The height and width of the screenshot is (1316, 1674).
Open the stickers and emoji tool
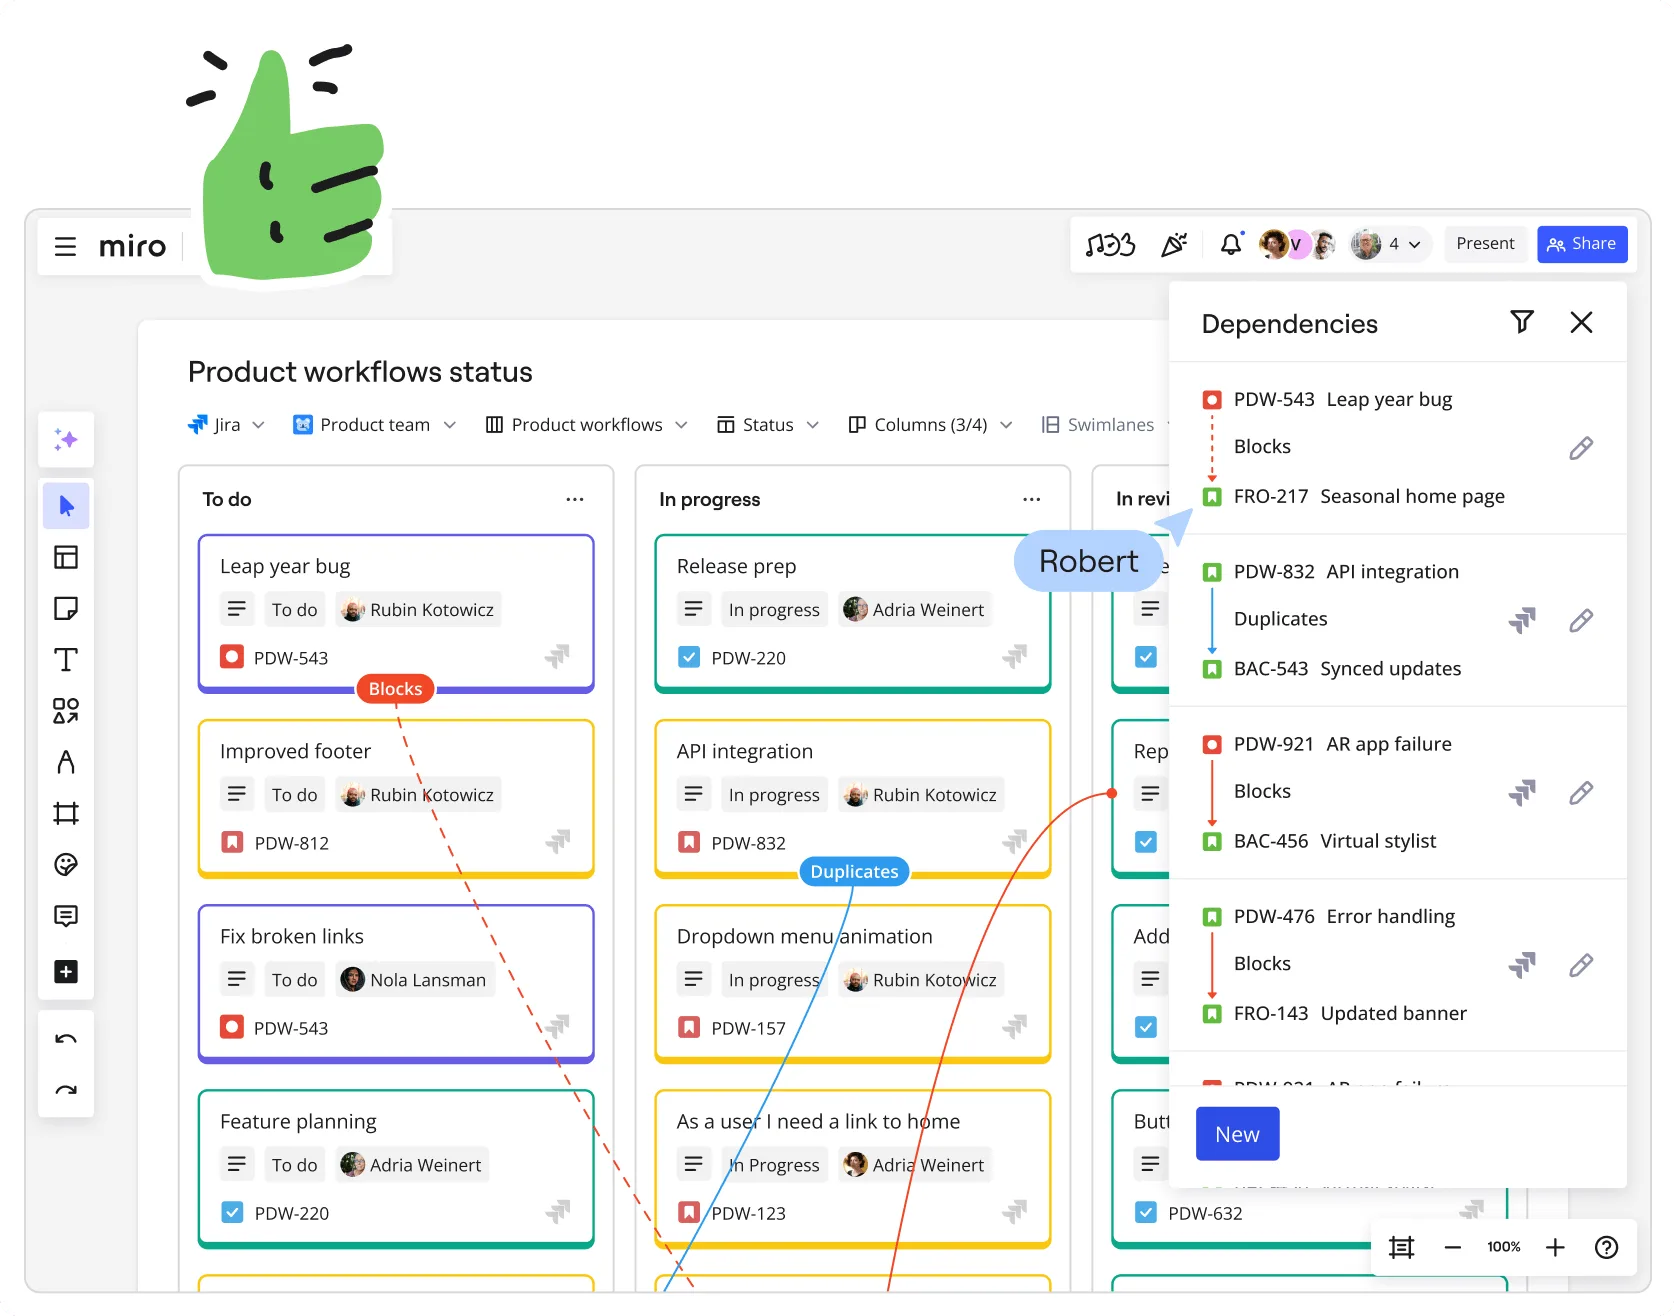pyautogui.click(x=66, y=864)
